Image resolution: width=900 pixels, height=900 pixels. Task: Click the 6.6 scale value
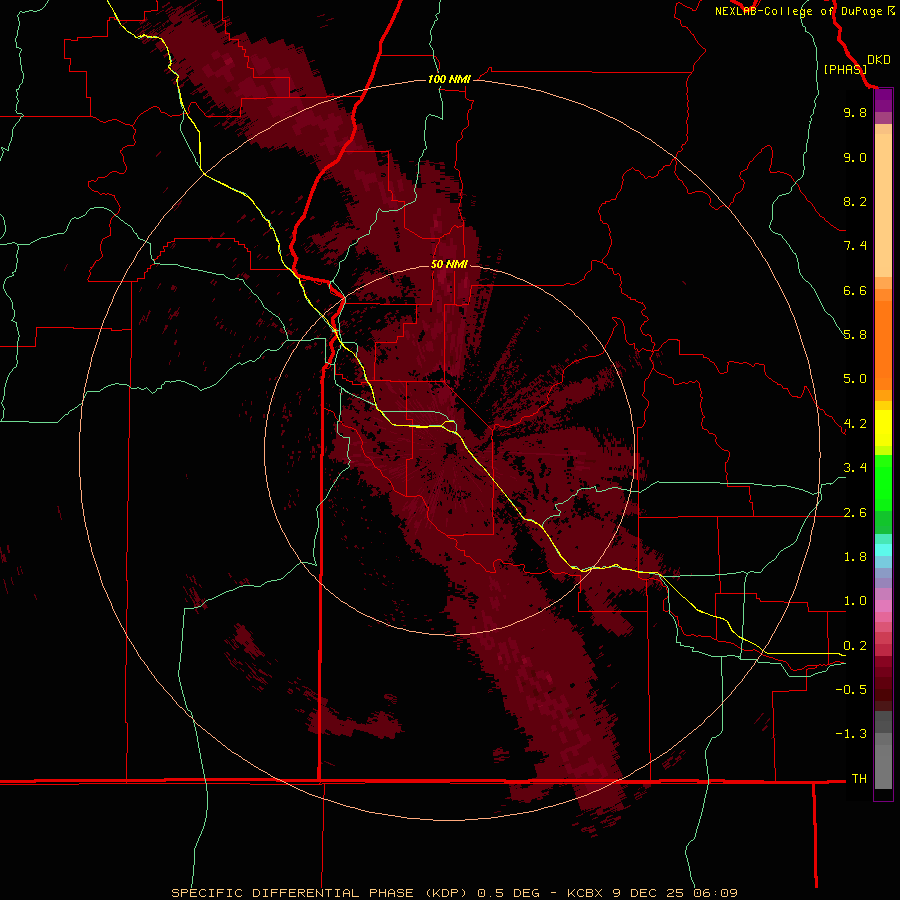point(855,290)
